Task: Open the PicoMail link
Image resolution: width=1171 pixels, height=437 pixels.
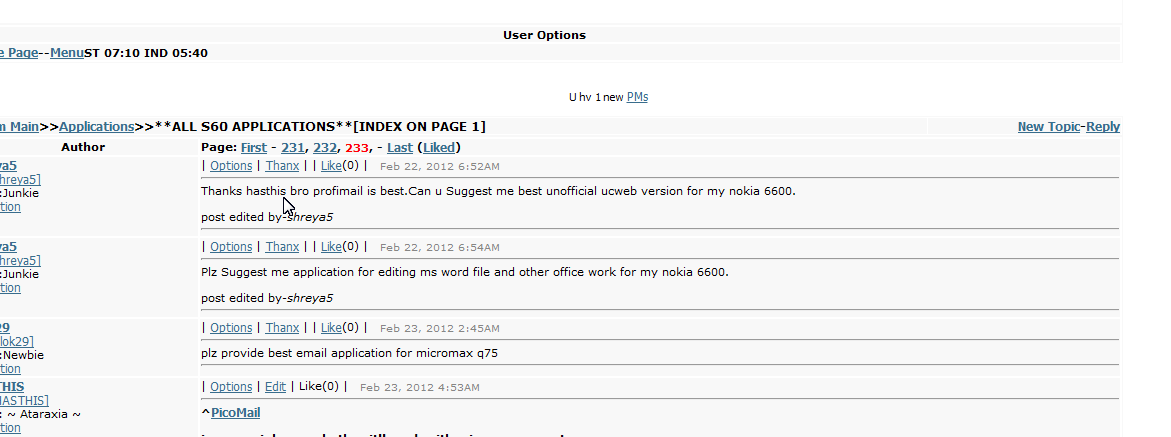Action: (235, 412)
